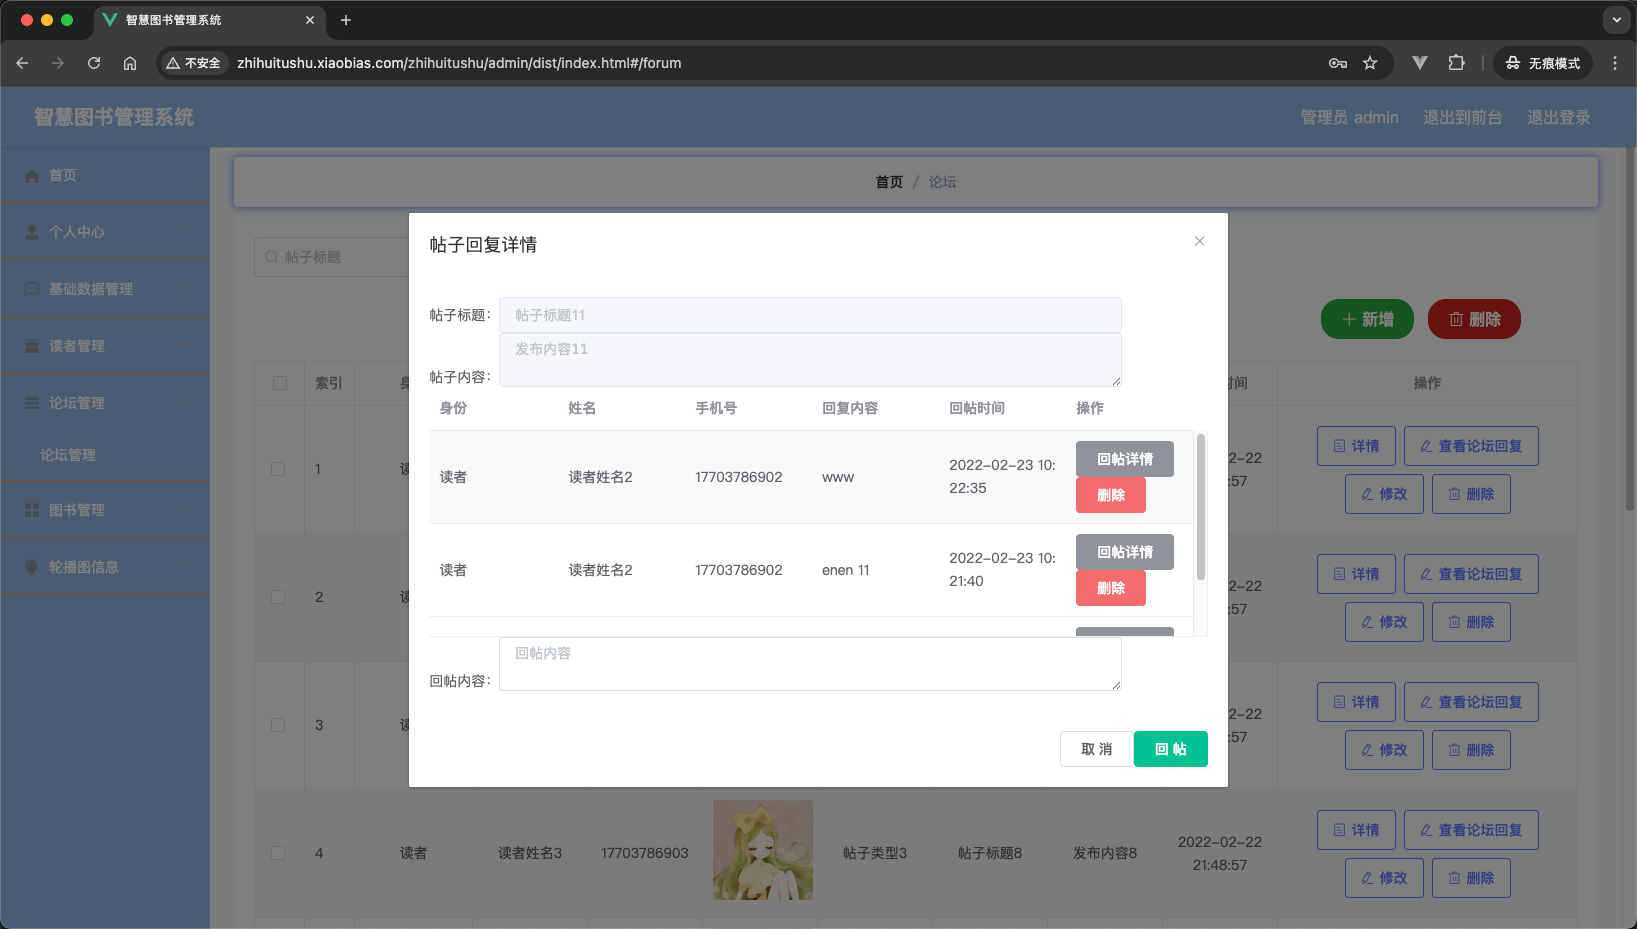Click the 不安全 security warning
1637x929 pixels.
pos(194,63)
